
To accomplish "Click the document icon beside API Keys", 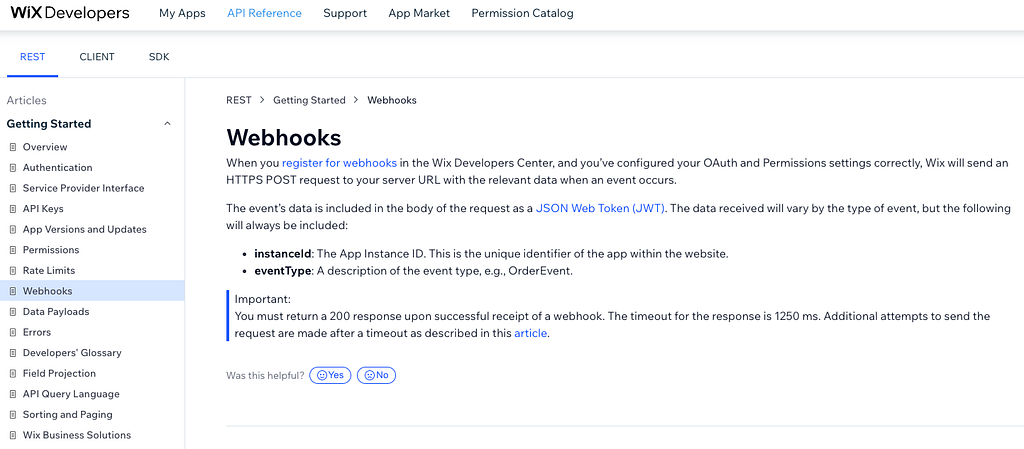I will 13,209.
